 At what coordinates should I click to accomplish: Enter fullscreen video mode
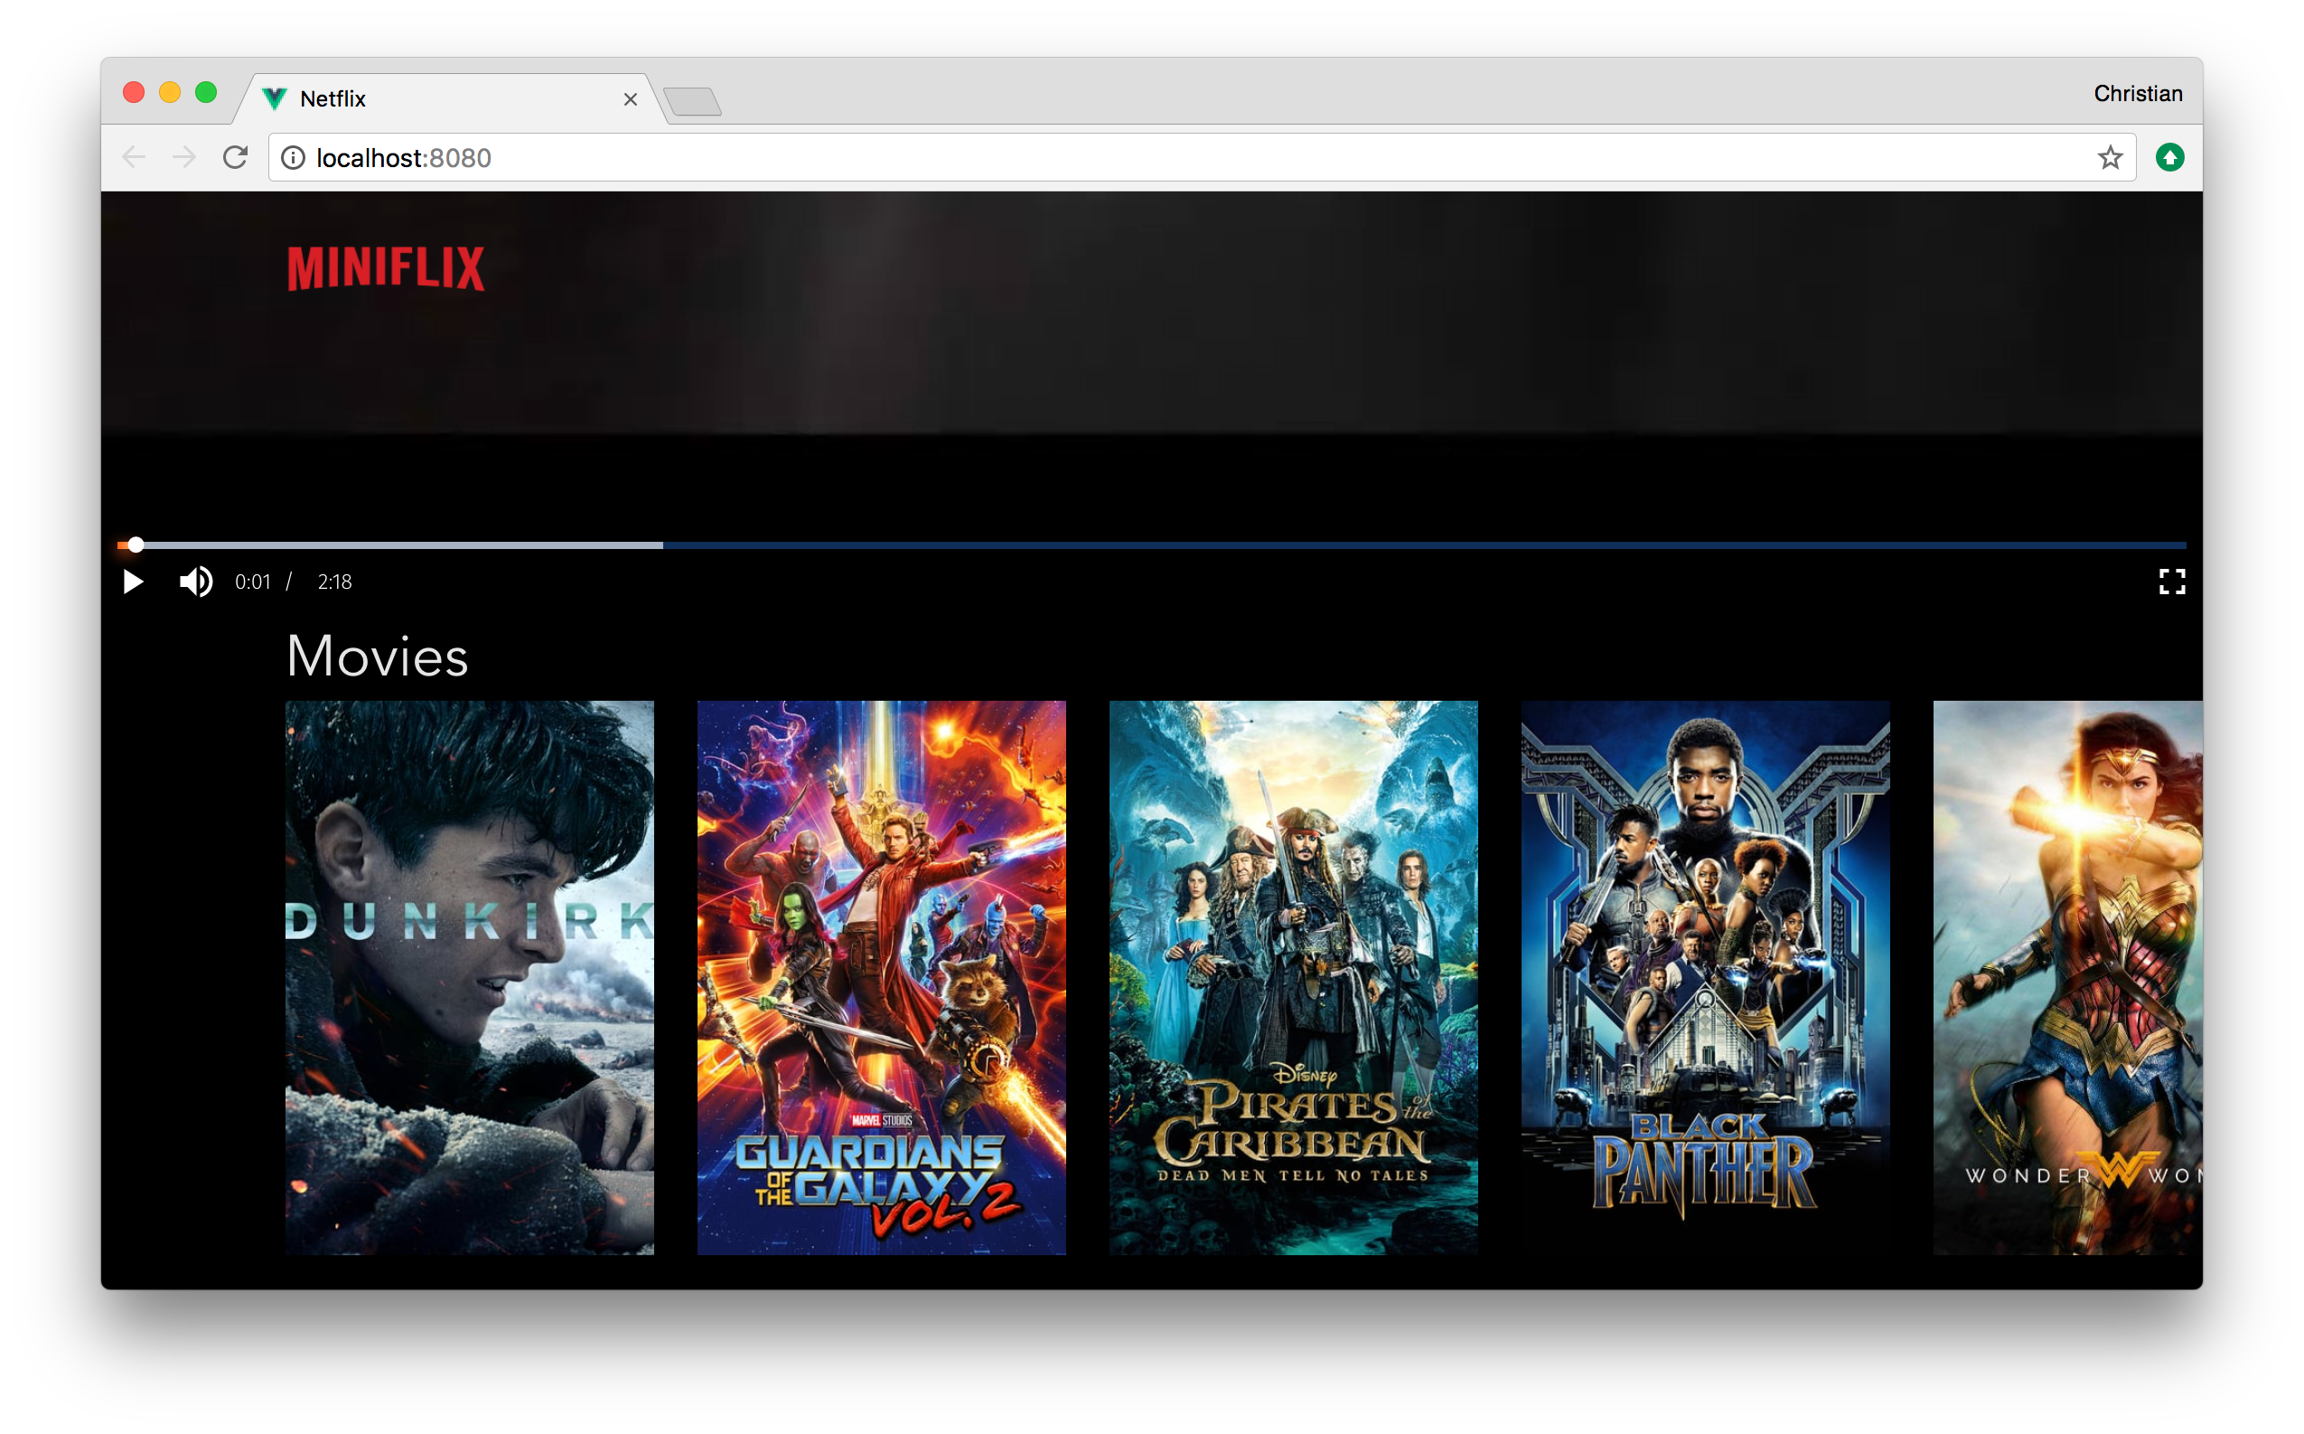(2171, 582)
